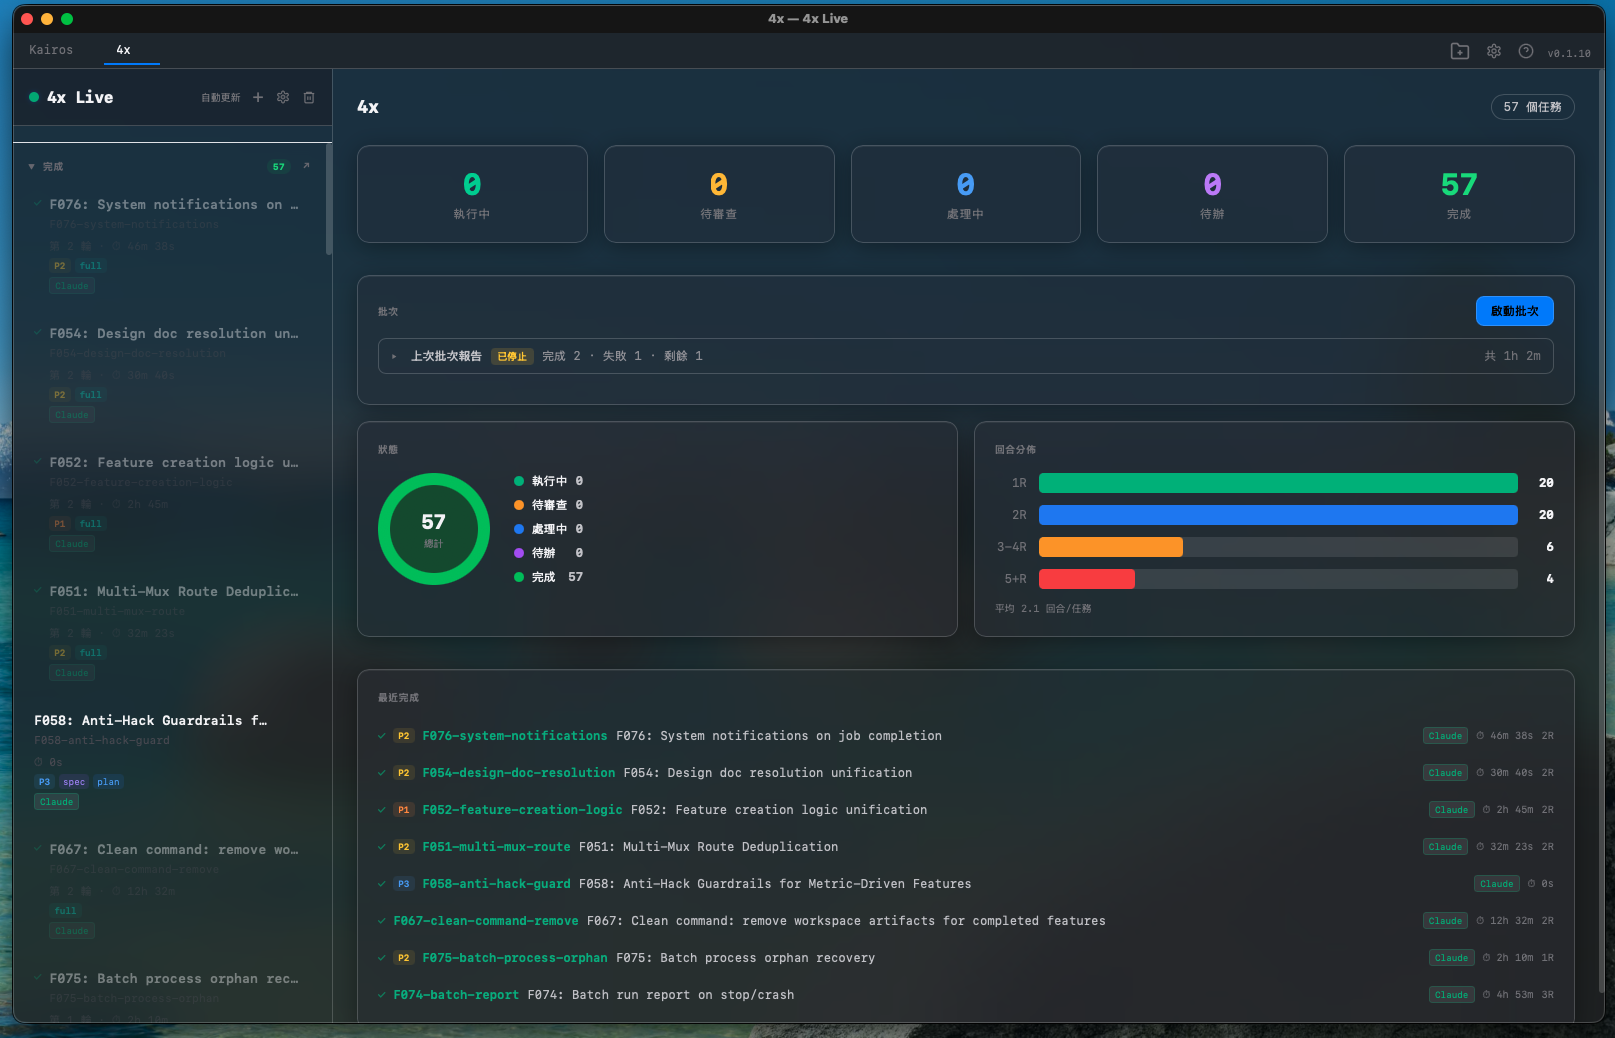Click 執行中 legend entry in 狀態 panel
1615x1038 pixels.
pyautogui.click(x=548, y=481)
